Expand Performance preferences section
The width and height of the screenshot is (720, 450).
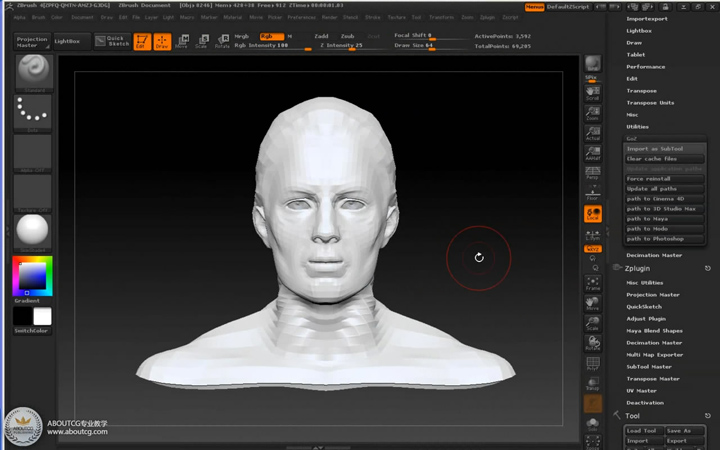[x=646, y=67]
